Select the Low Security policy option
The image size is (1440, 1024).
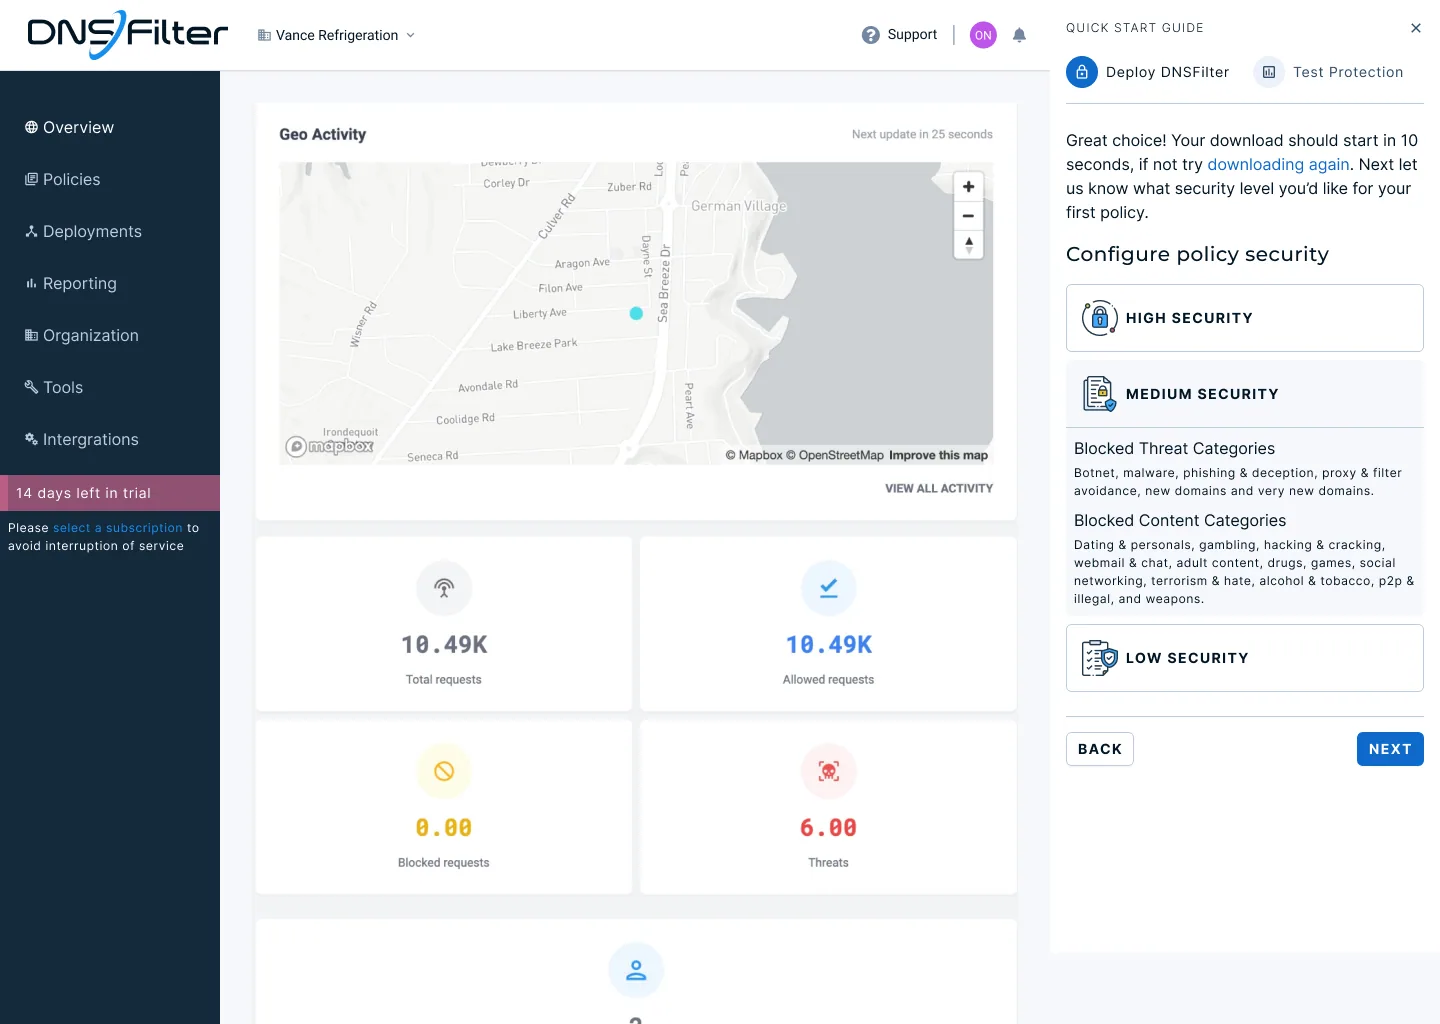(x=1245, y=658)
